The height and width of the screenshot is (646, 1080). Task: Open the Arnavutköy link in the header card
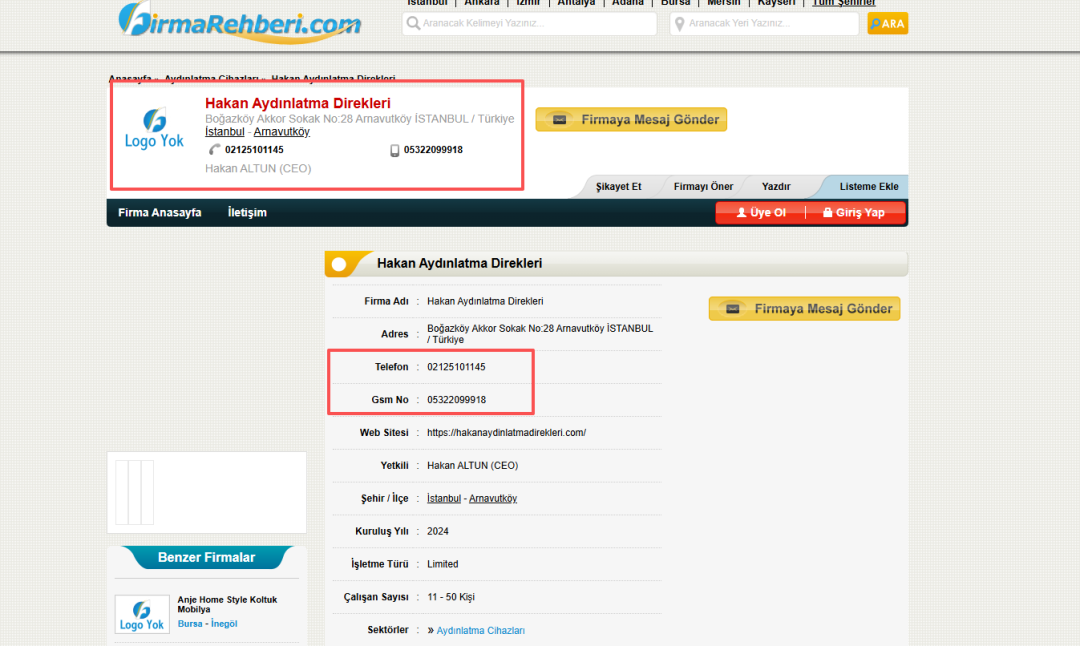point(282,132)
